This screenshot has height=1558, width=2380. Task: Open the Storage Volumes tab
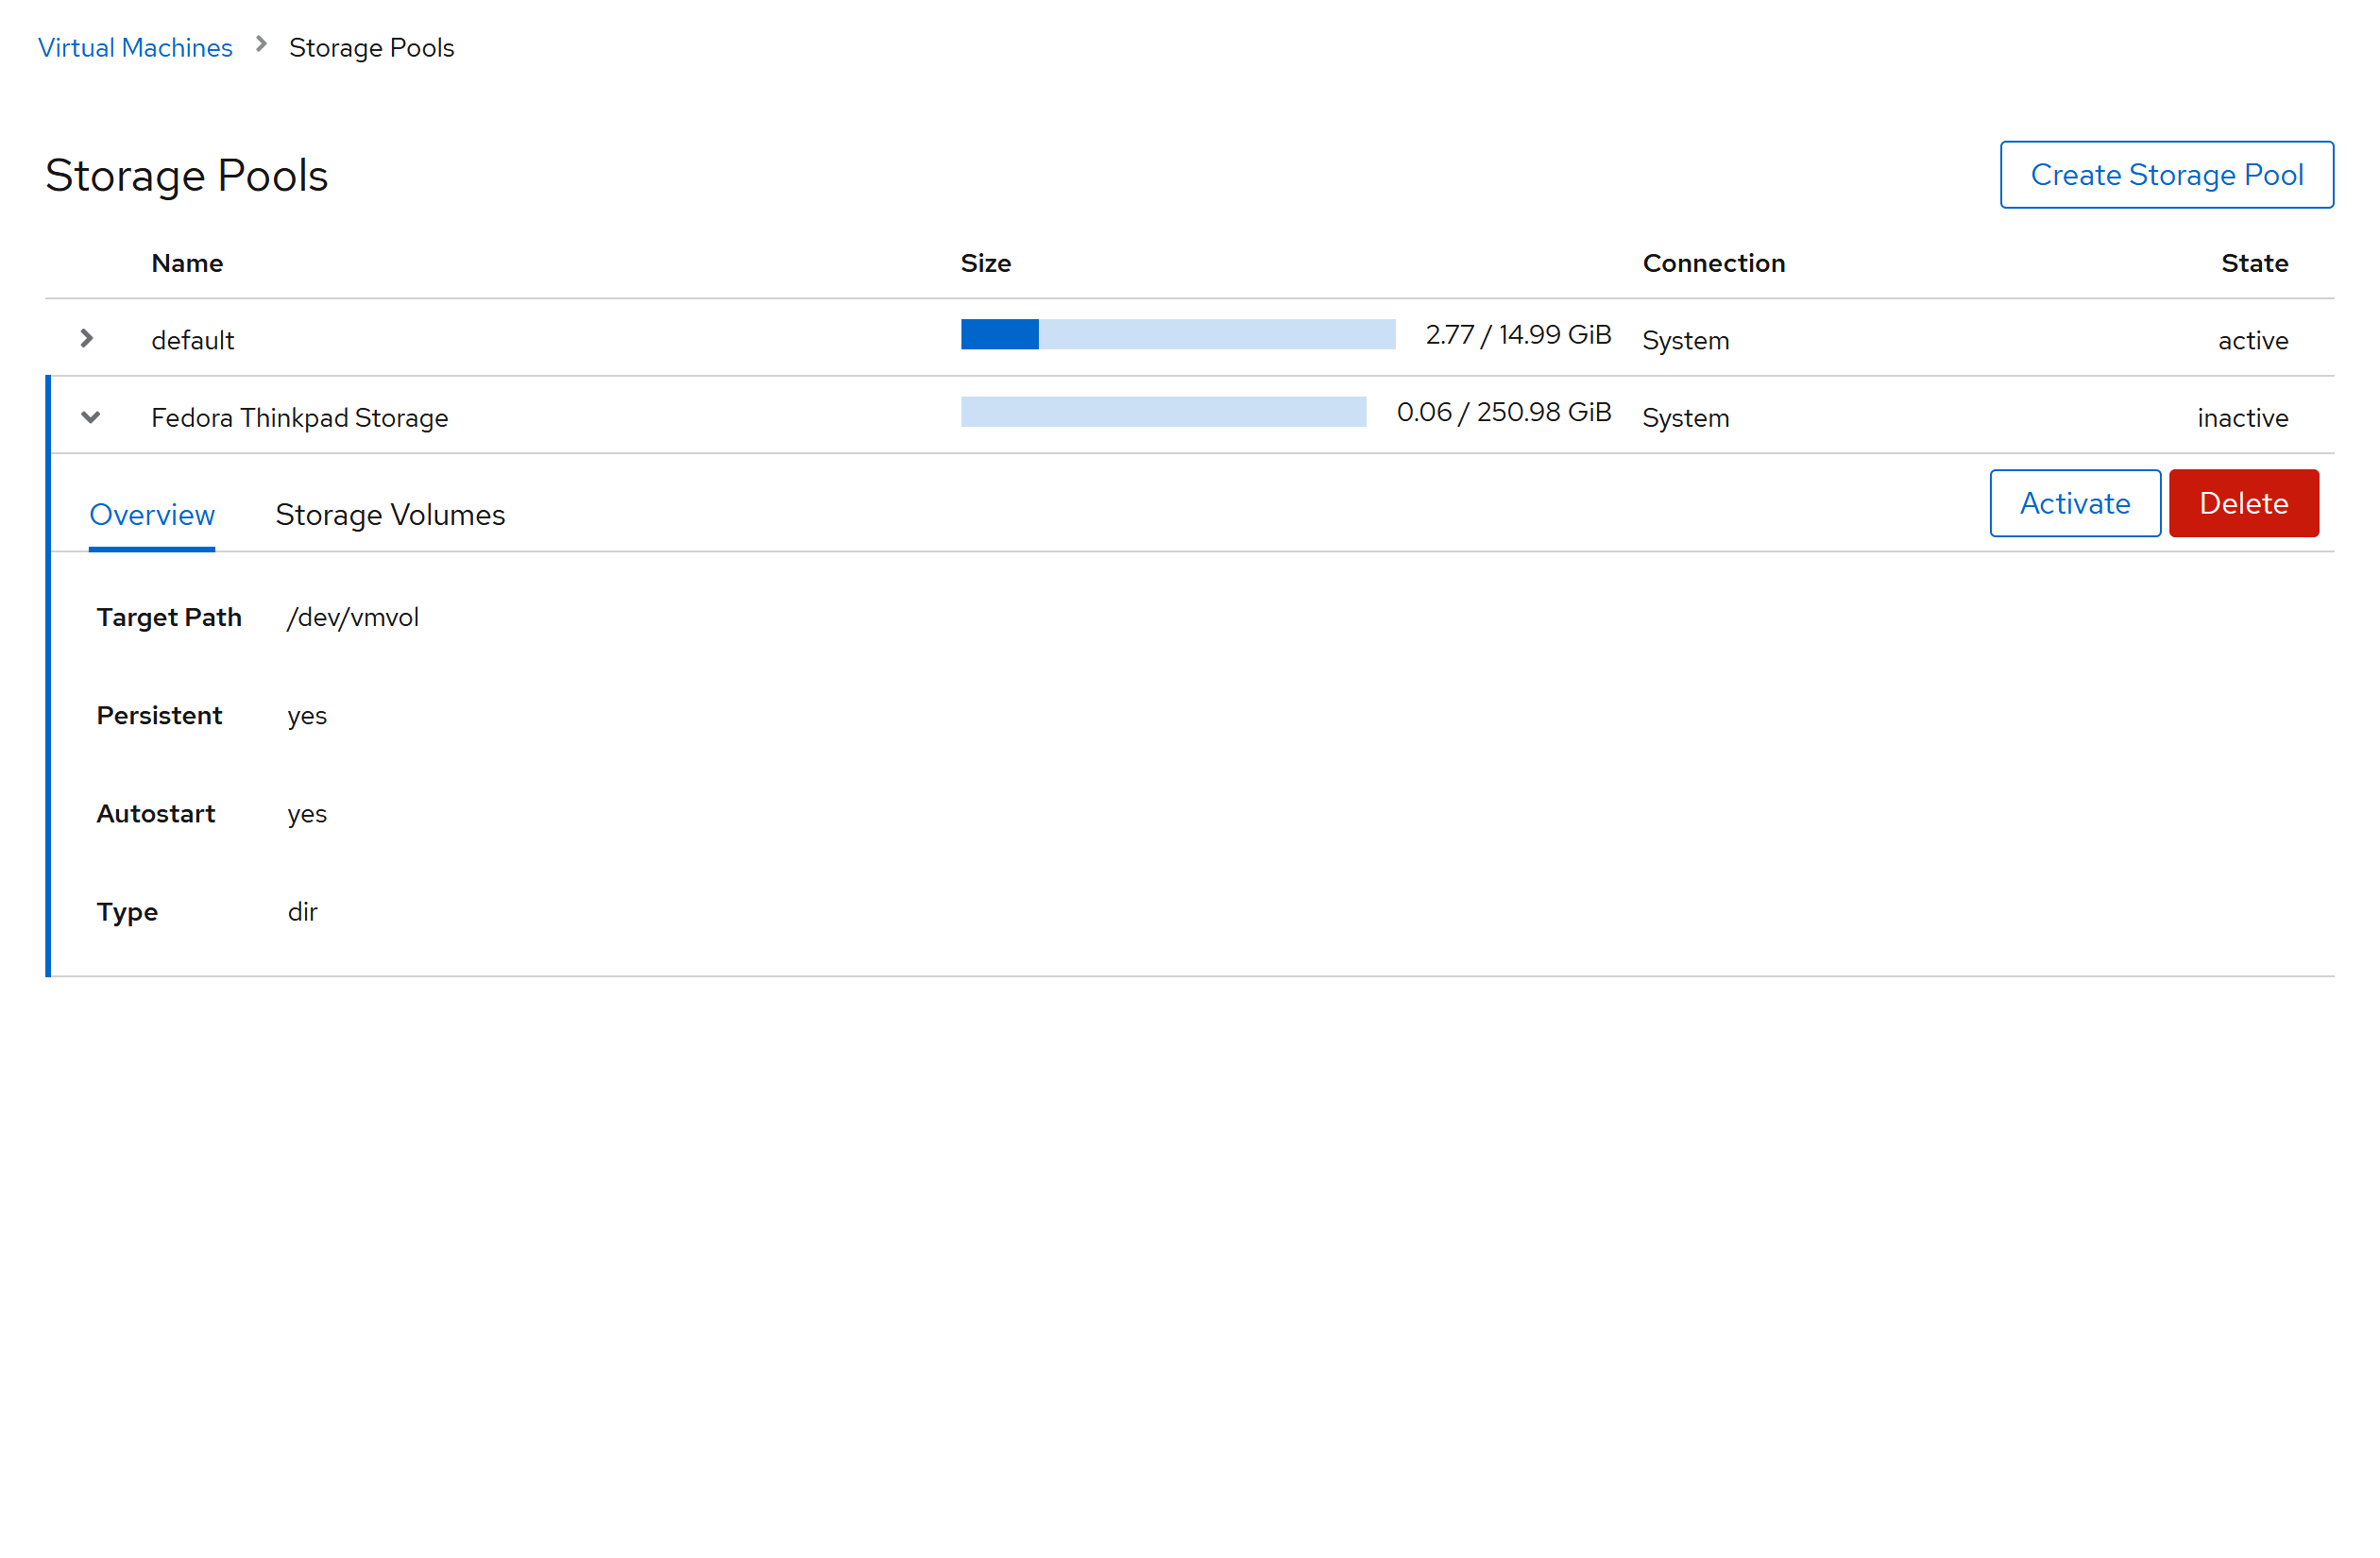coord(390,514)
